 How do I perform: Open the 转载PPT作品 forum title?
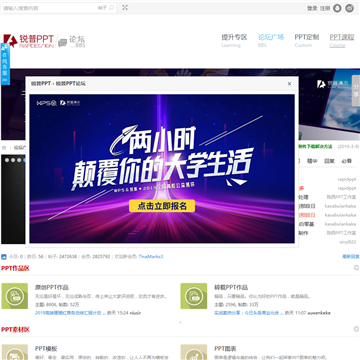point(231,287)
